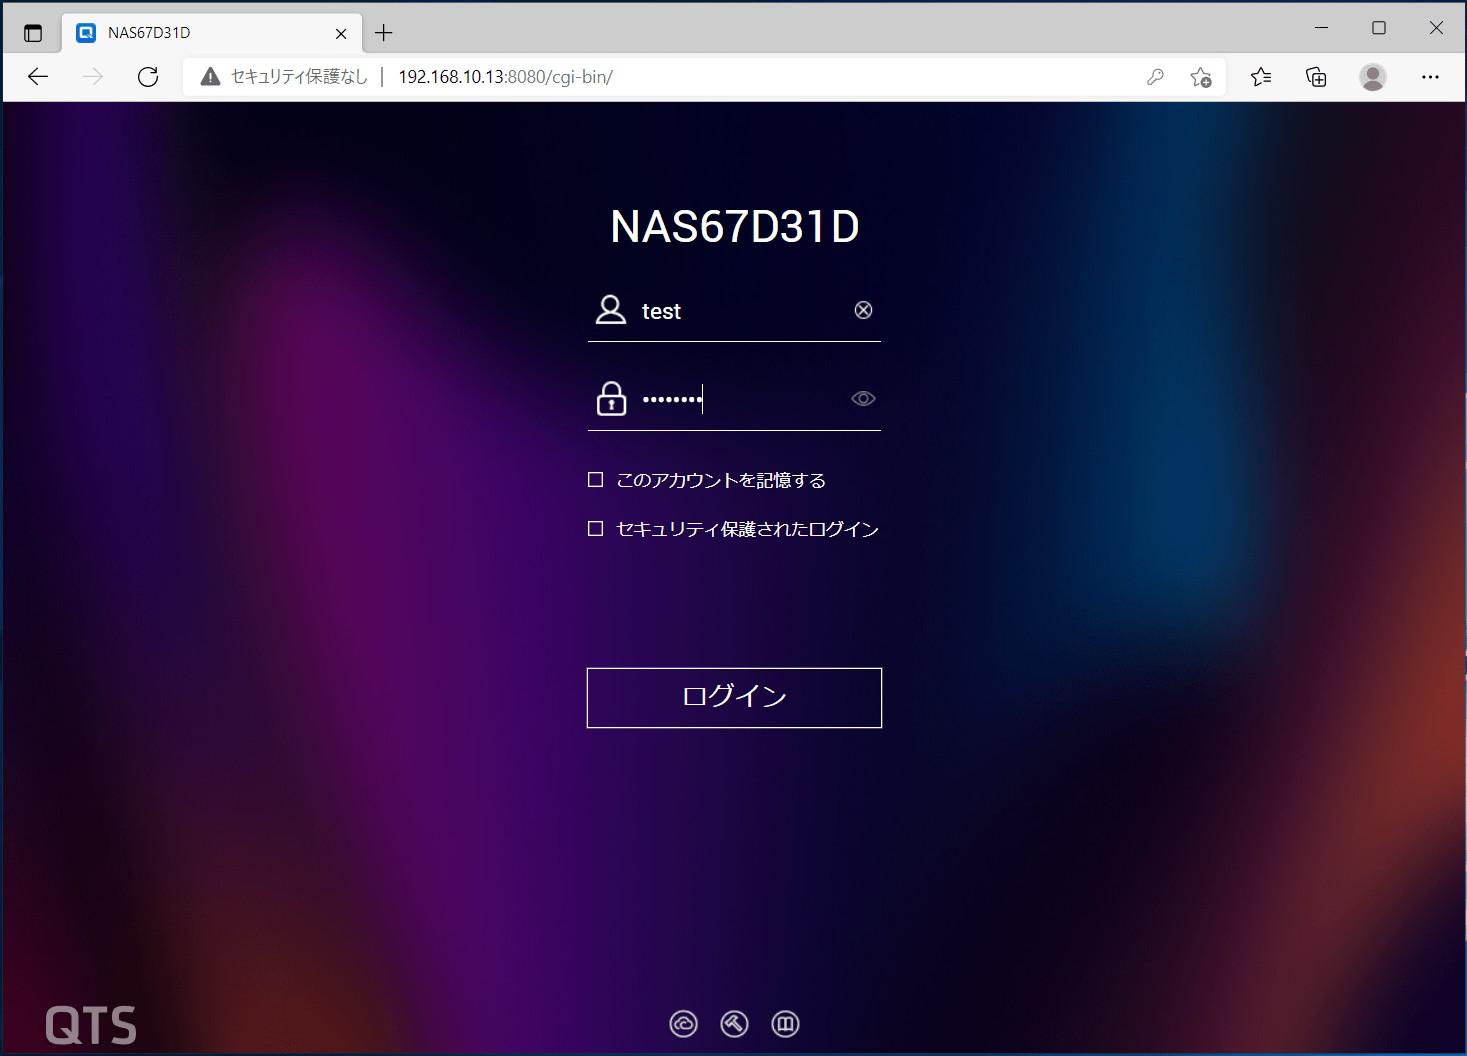Clear the username field with the X icon
Screen dimensions: 1467x1056
[863, 310]
